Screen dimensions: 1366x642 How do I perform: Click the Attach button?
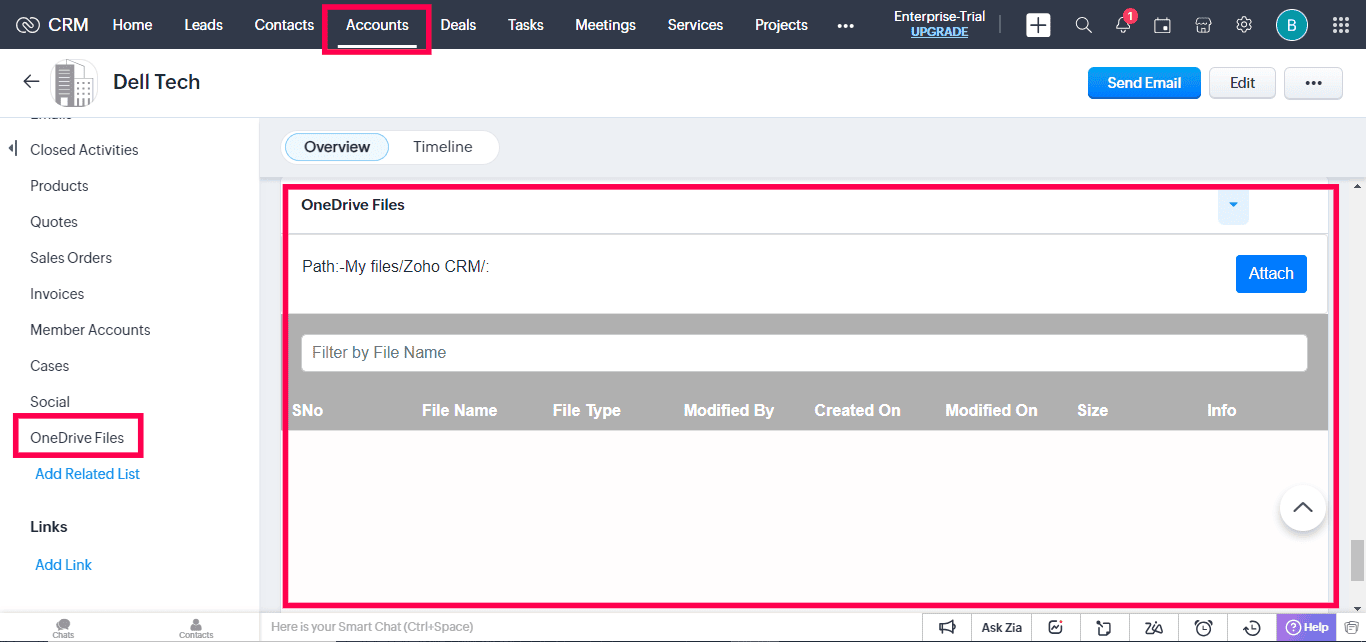coord(1271,274)
